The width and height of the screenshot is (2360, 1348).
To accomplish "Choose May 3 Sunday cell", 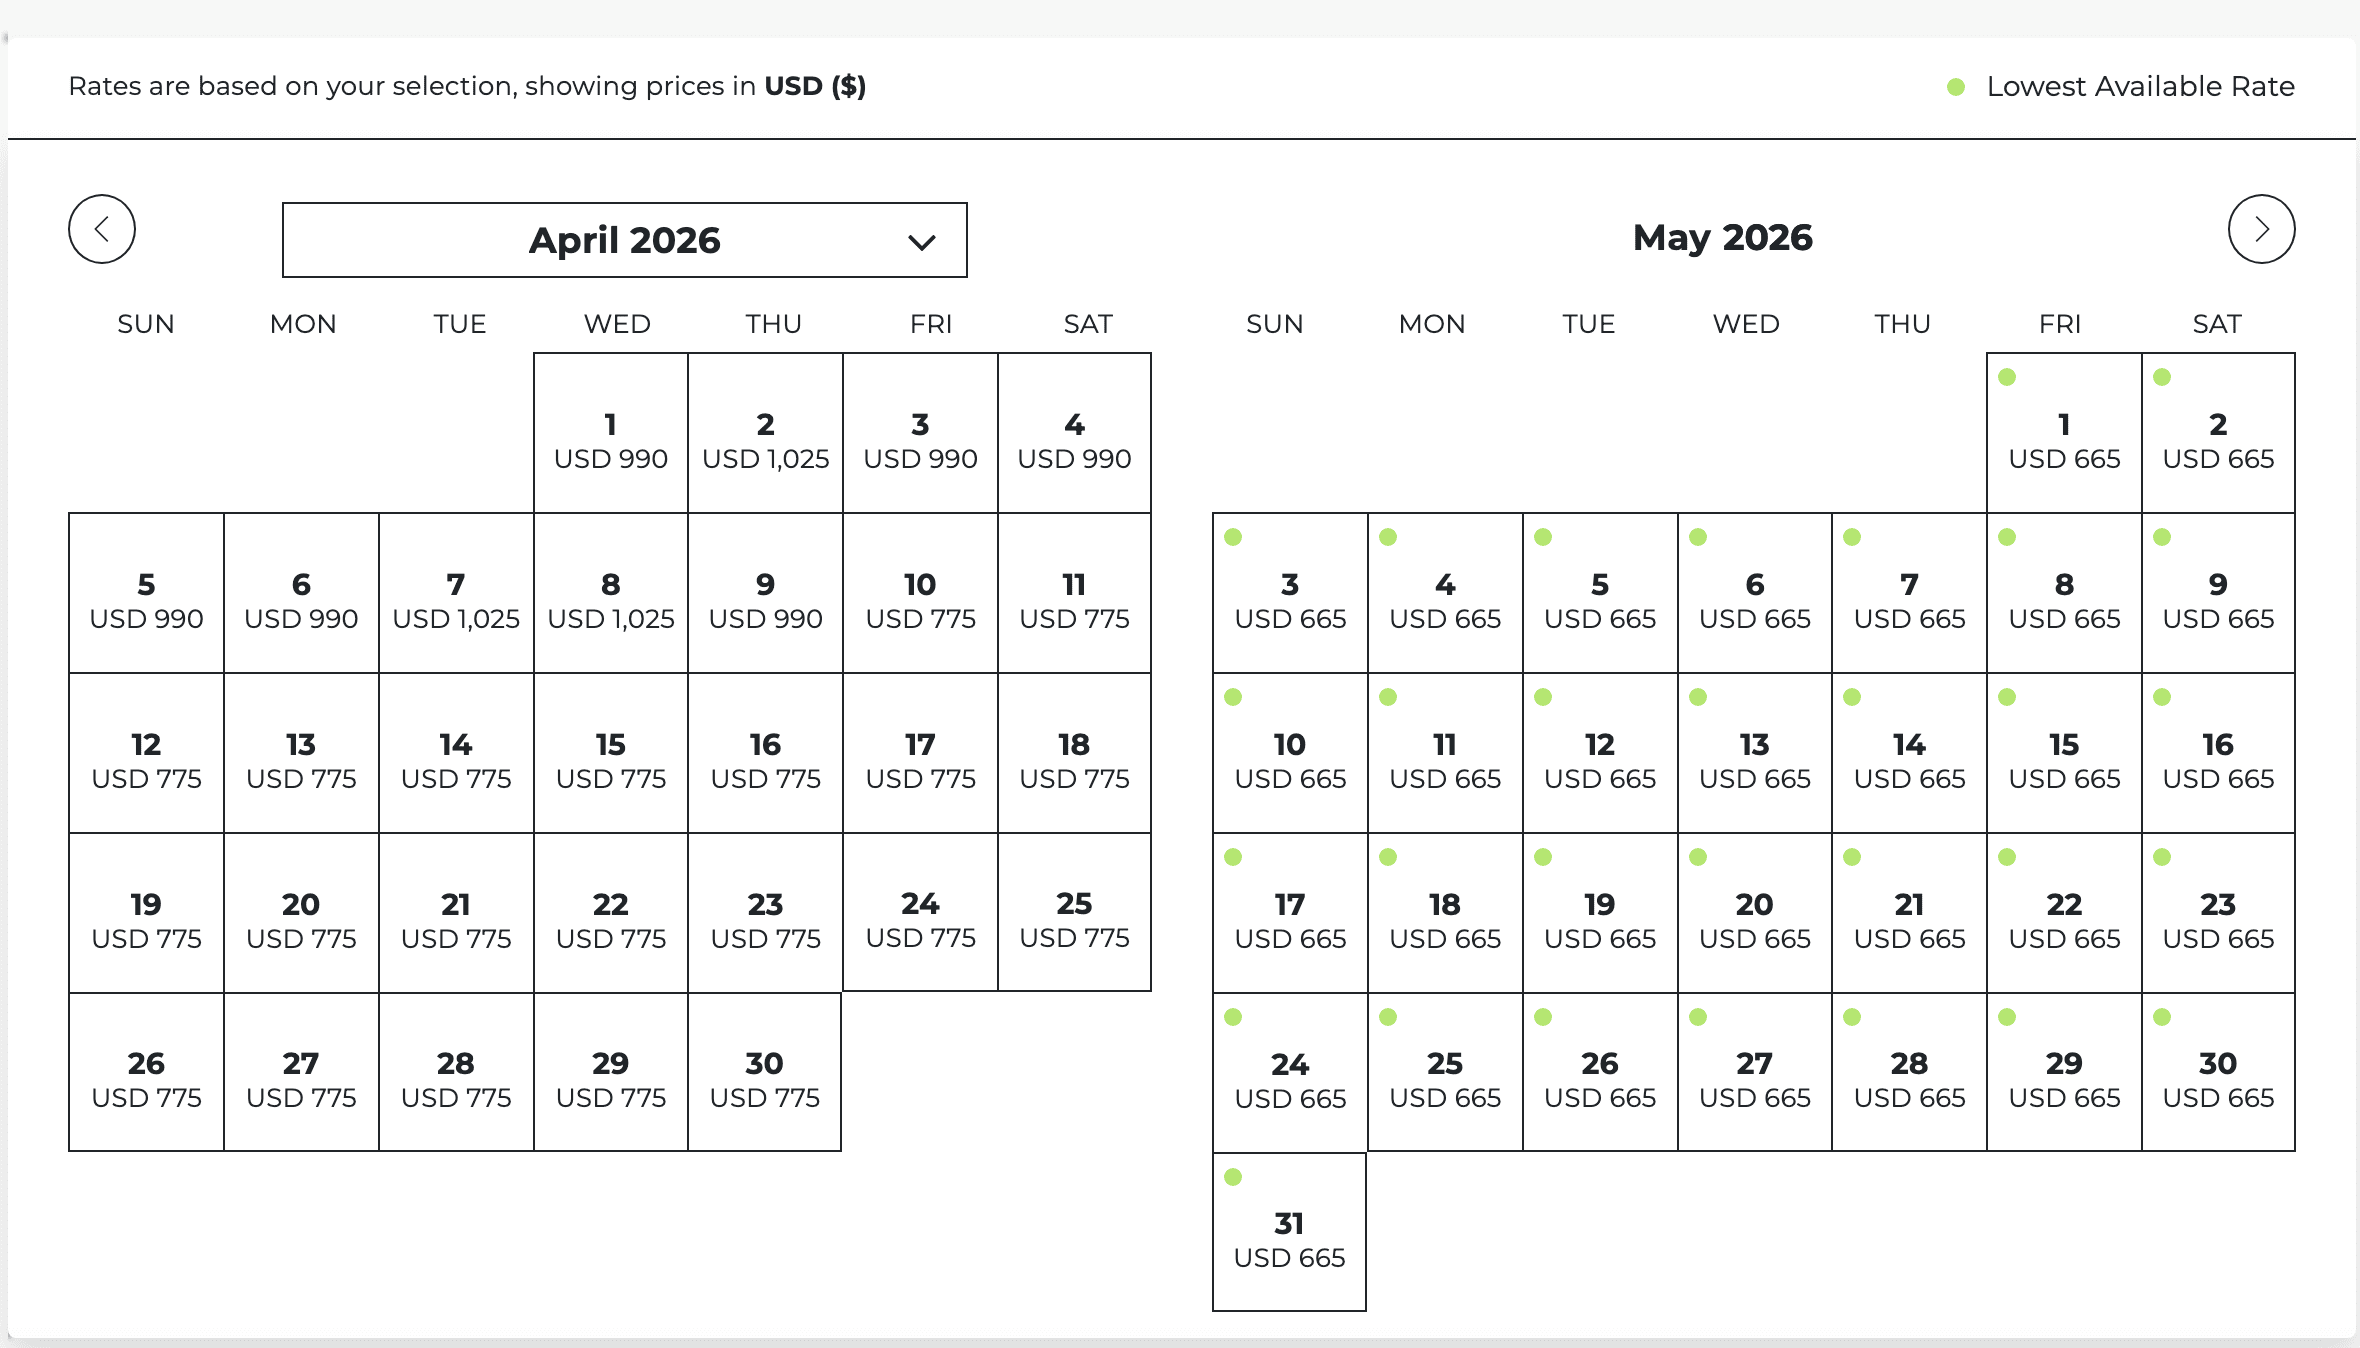I will tap(1289, 594).
